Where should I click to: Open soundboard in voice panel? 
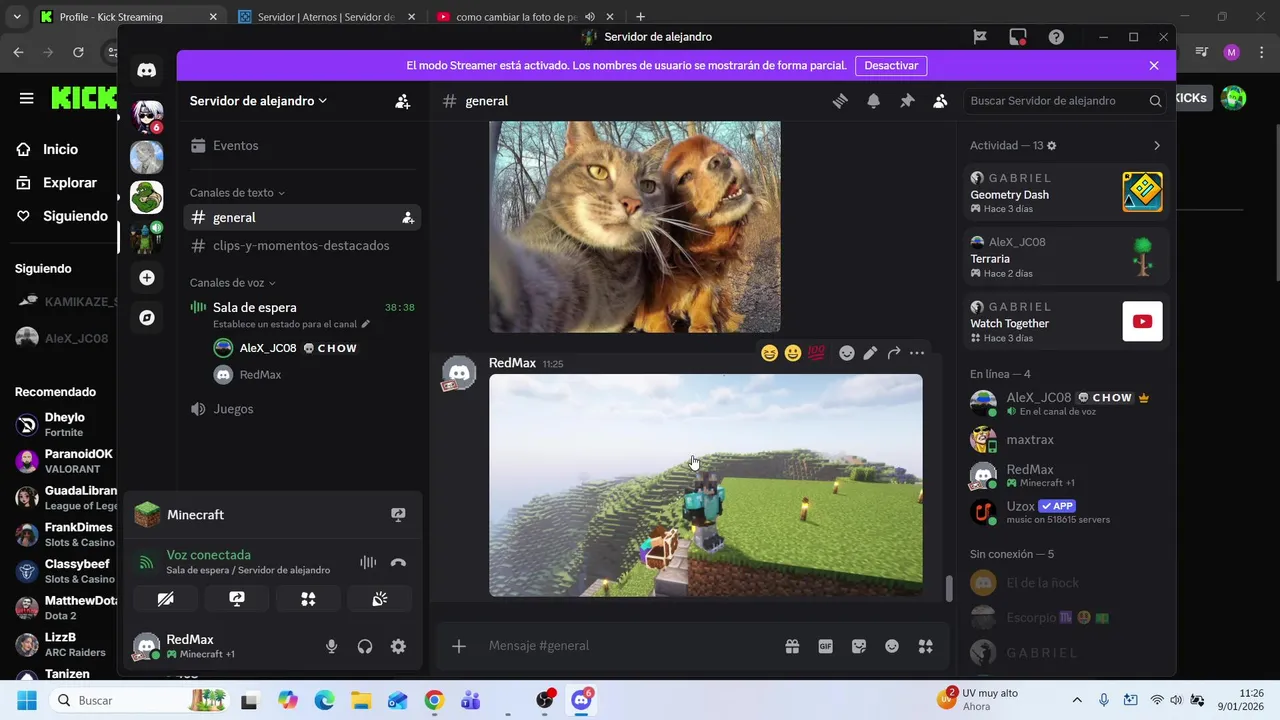click(x=379, y=599)
